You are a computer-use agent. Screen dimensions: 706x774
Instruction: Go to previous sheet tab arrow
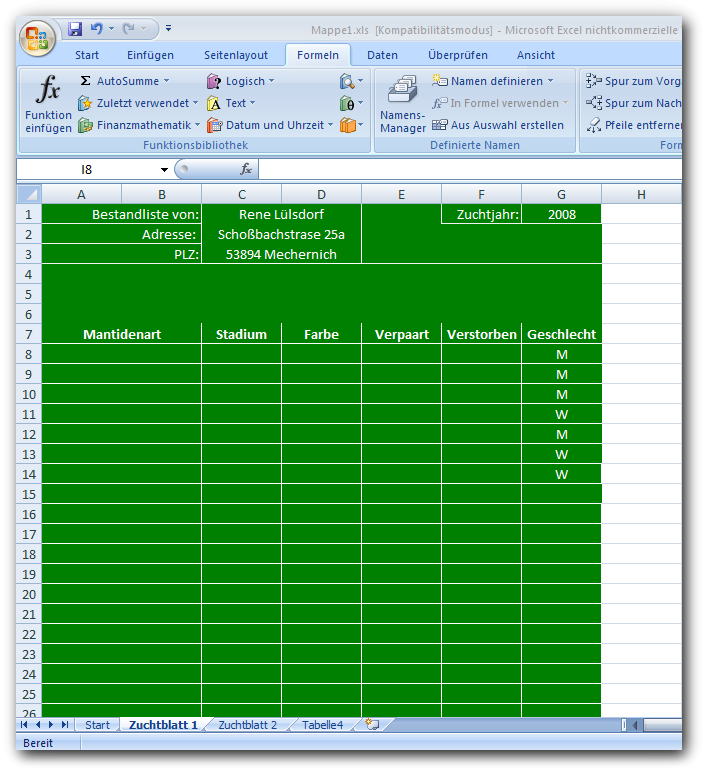pos(38,725)
